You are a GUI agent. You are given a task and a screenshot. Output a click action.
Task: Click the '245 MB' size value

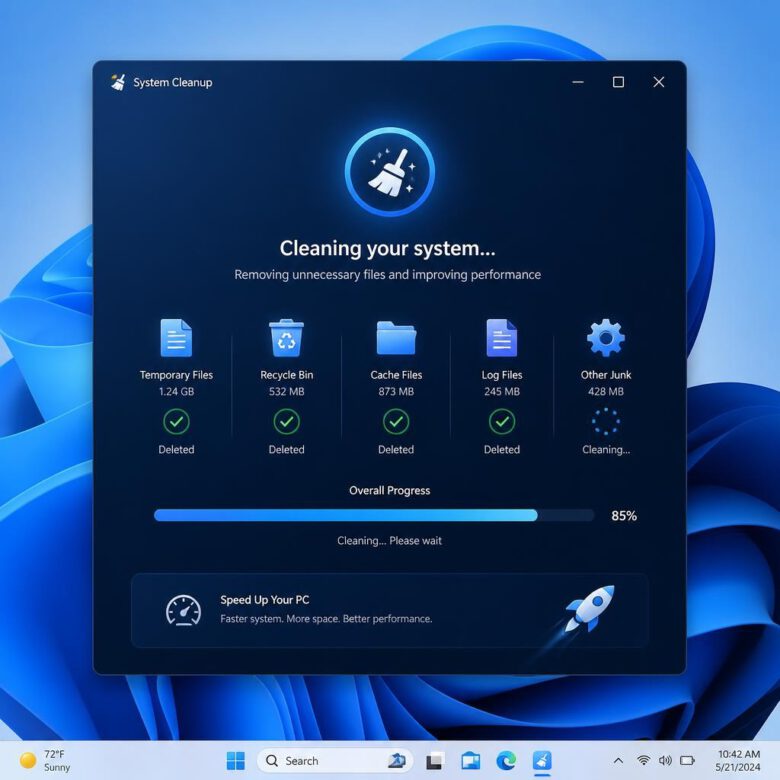coord(502,391)
